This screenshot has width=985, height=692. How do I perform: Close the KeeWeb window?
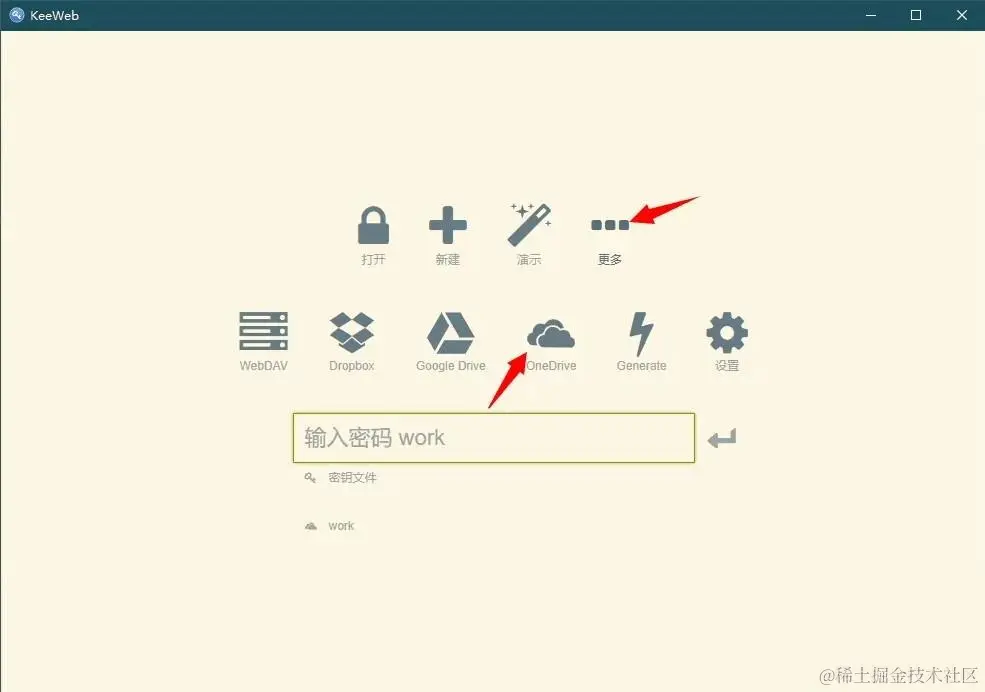962,15
